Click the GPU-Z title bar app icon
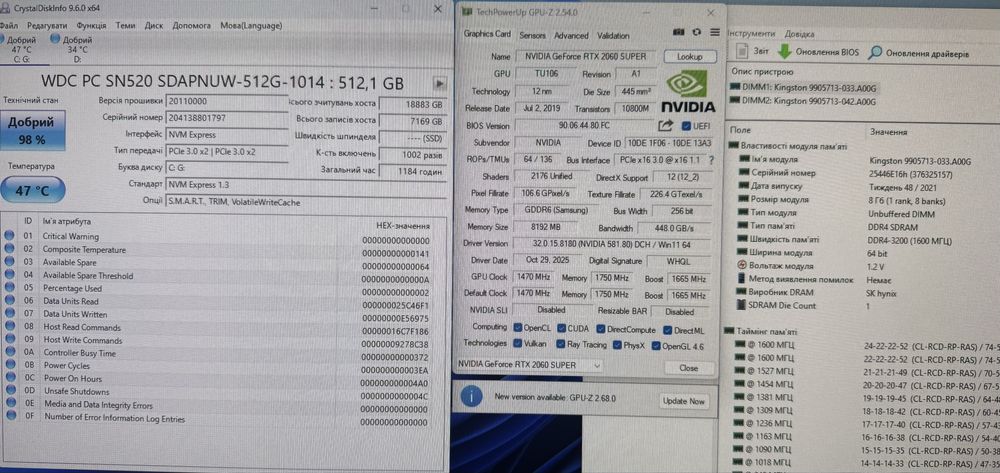Image resolution: width=1000 pixels, height=473 pixels. point(467,11)
